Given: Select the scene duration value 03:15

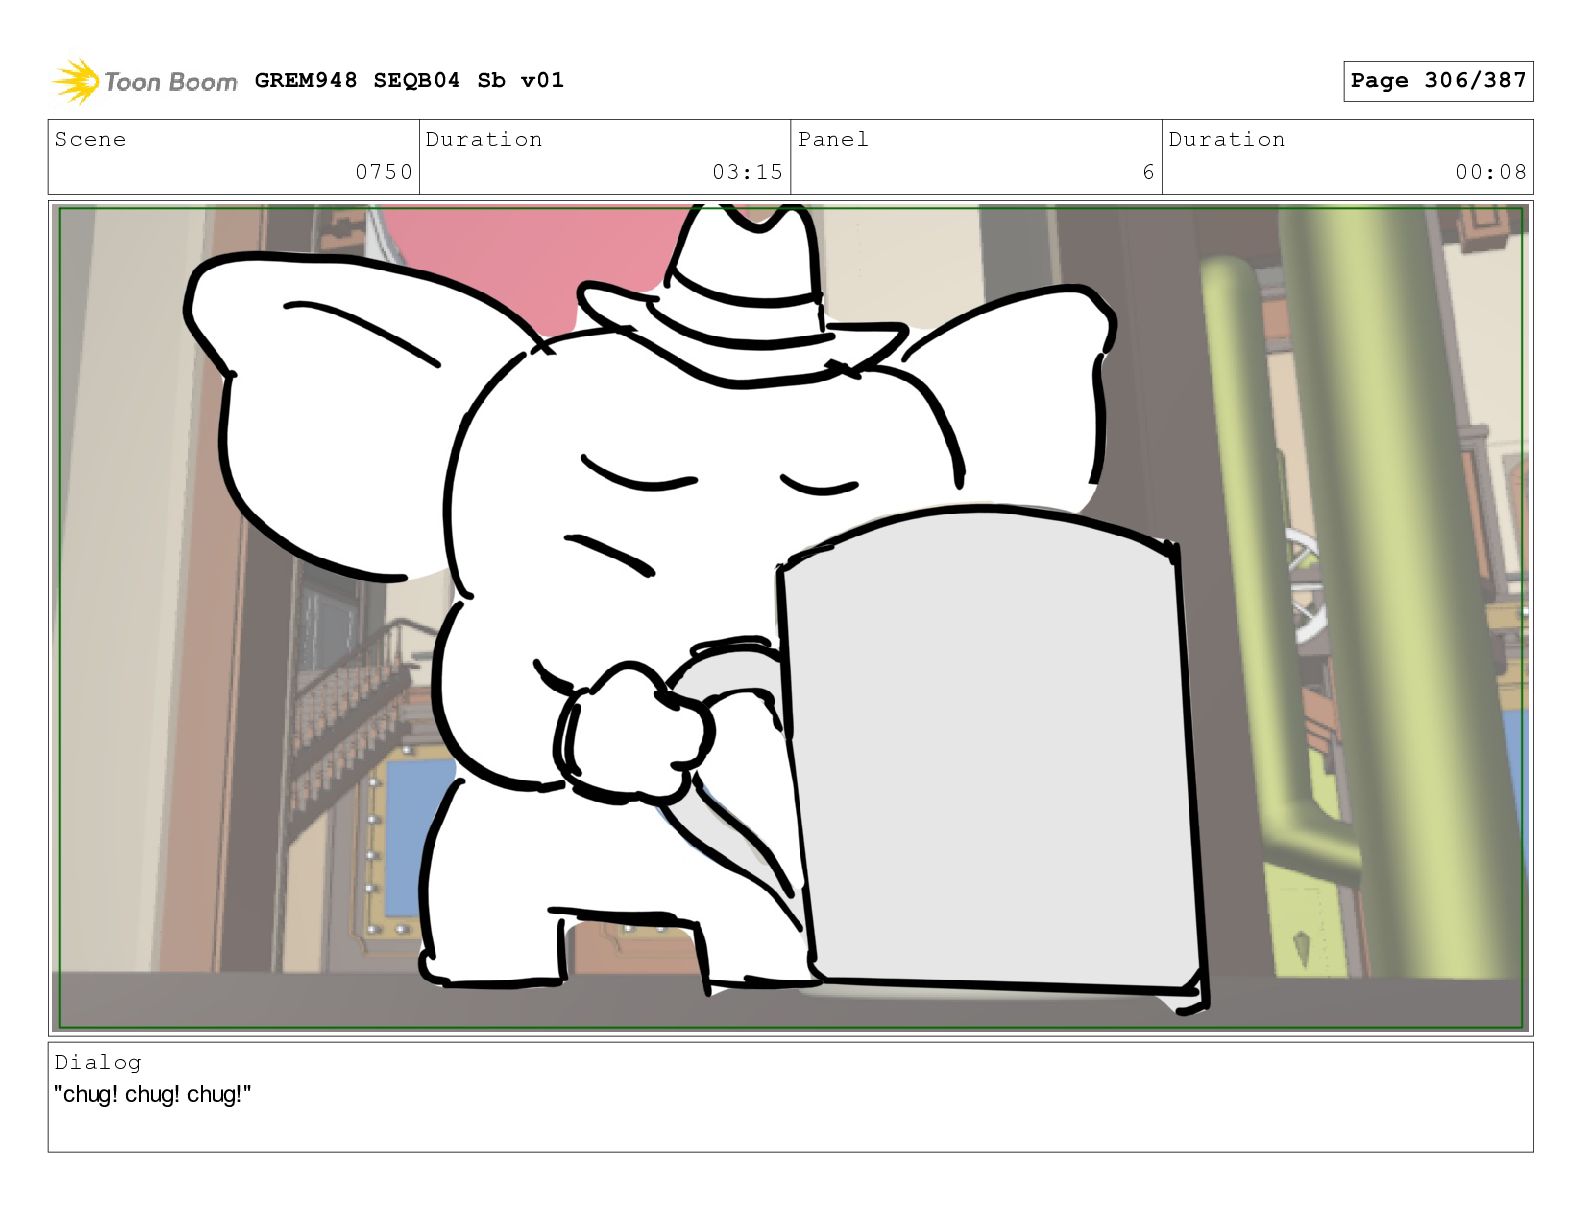Looking at the screenshot, I should (x=747, y=172).
